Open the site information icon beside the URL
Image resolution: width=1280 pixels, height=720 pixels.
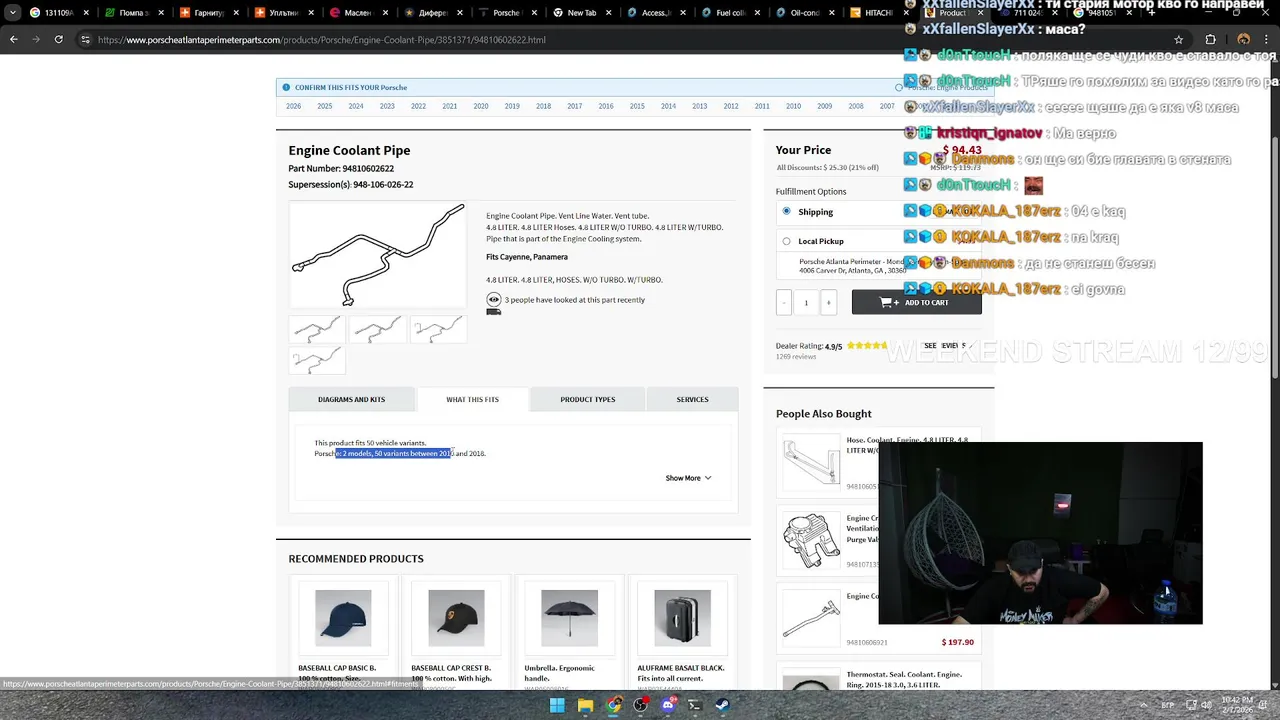(x=85, y=40)
